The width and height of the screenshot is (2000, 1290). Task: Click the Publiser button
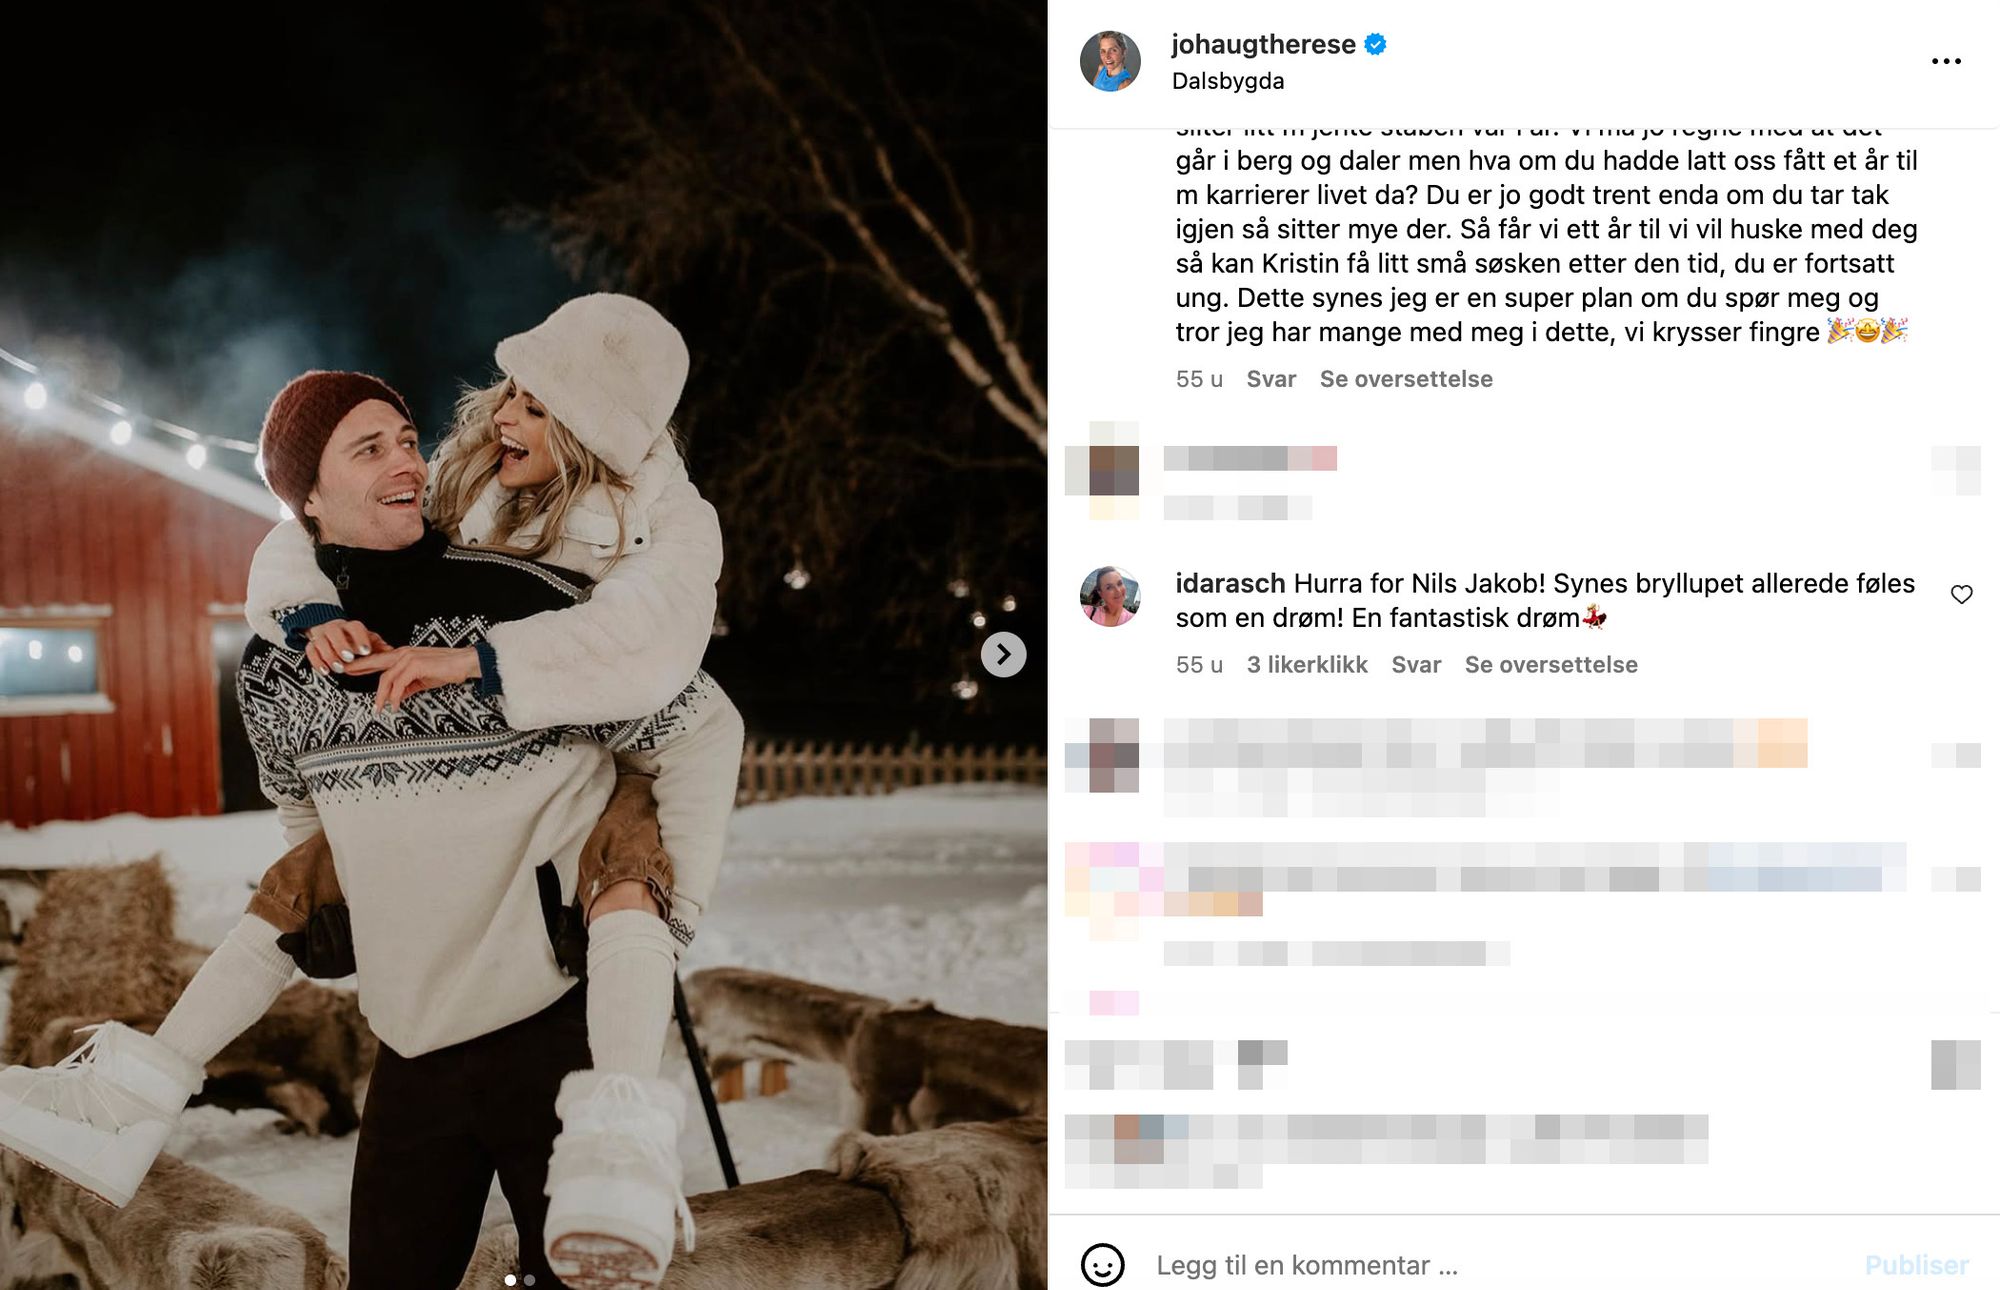pyautogui.click(x=1916, y=1265)
